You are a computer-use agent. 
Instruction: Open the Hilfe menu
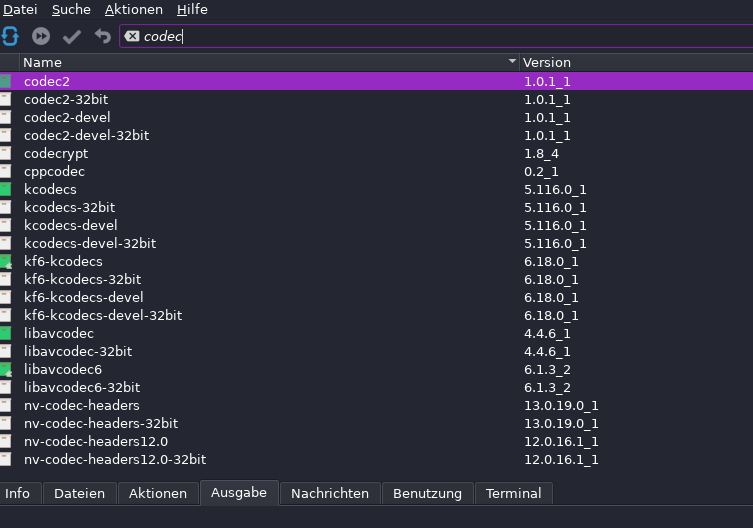(x=192, y=9)
